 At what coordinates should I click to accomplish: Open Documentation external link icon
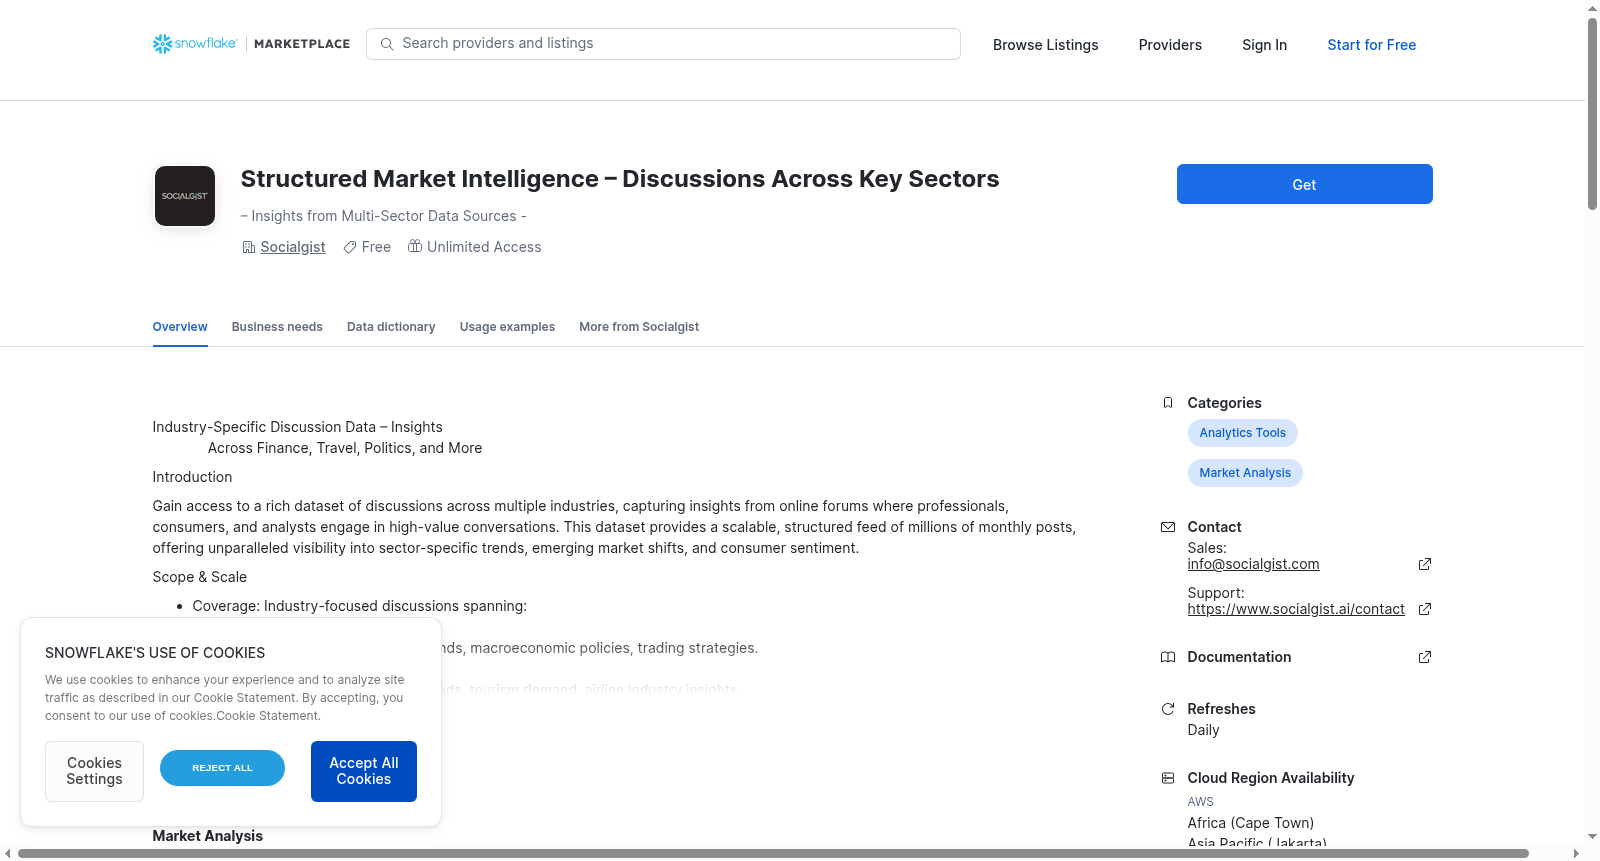pos(1425,657)
